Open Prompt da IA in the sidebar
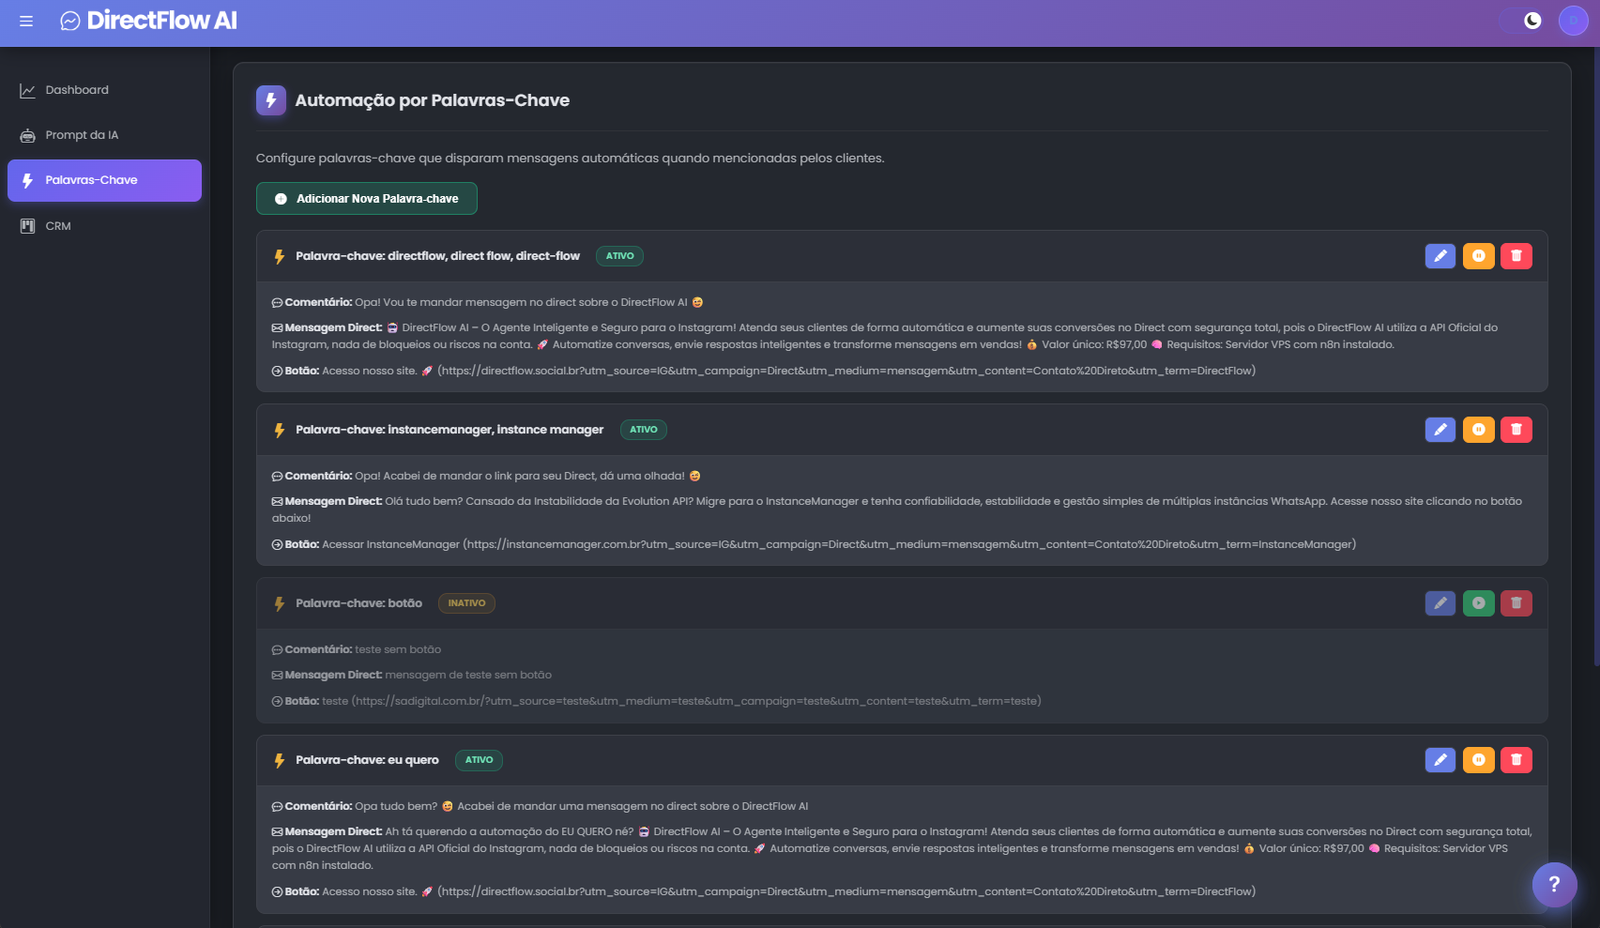The image size is (1600, 928). 81,135
